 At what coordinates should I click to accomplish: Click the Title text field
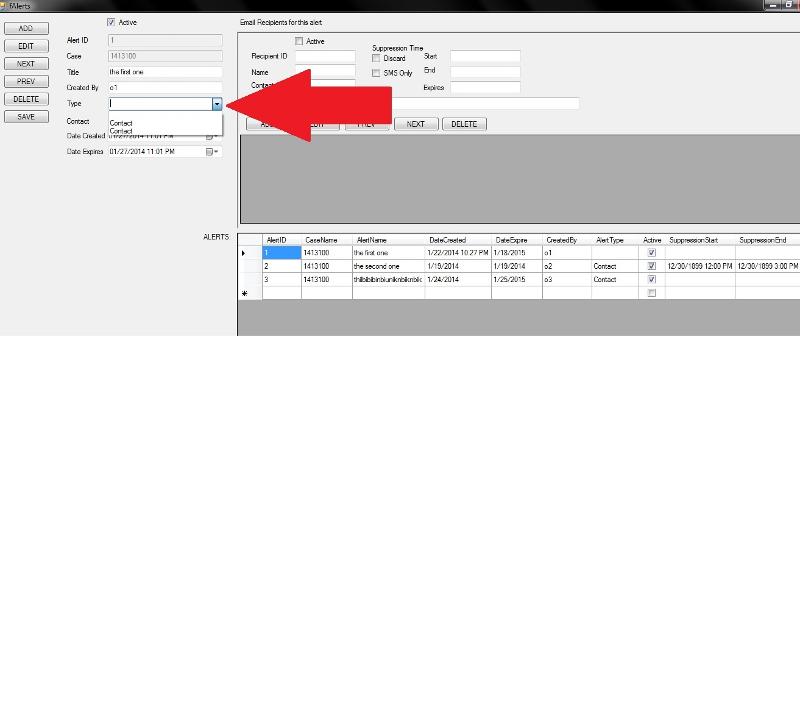point(165,72)
